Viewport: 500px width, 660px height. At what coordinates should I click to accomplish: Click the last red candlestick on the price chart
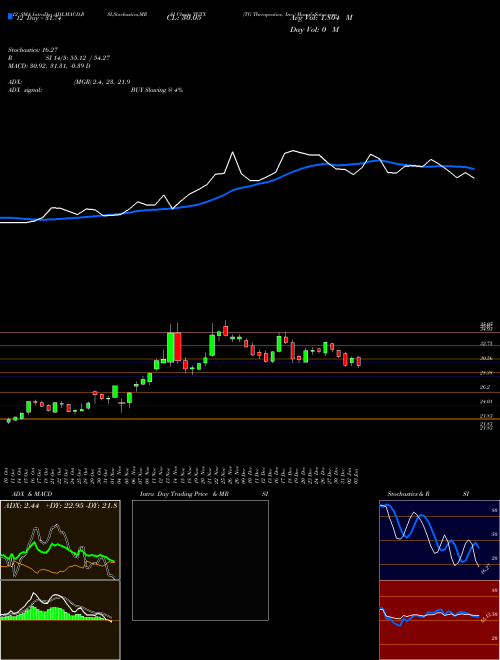click(x=359, y=362)
